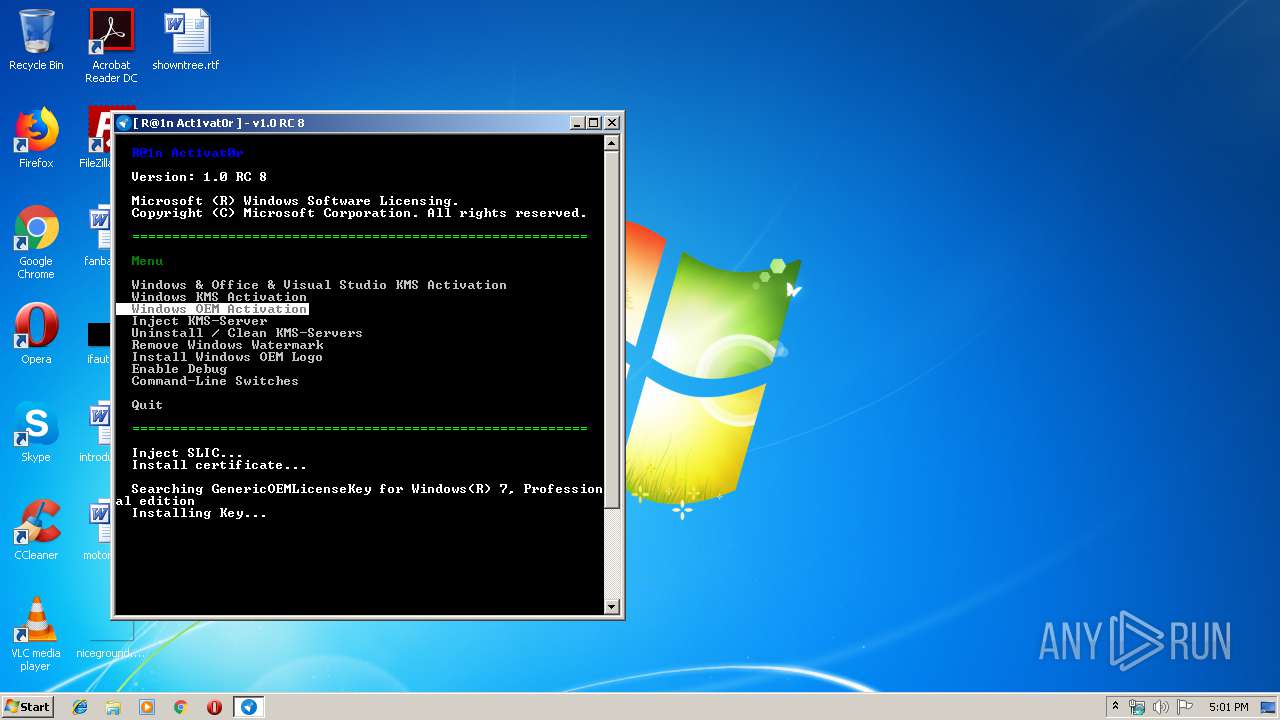The height and width of the screenshot is (720, 1280).
Task: Open Windows Explorer folder in taskbar
Action: (x=113, y=707)
